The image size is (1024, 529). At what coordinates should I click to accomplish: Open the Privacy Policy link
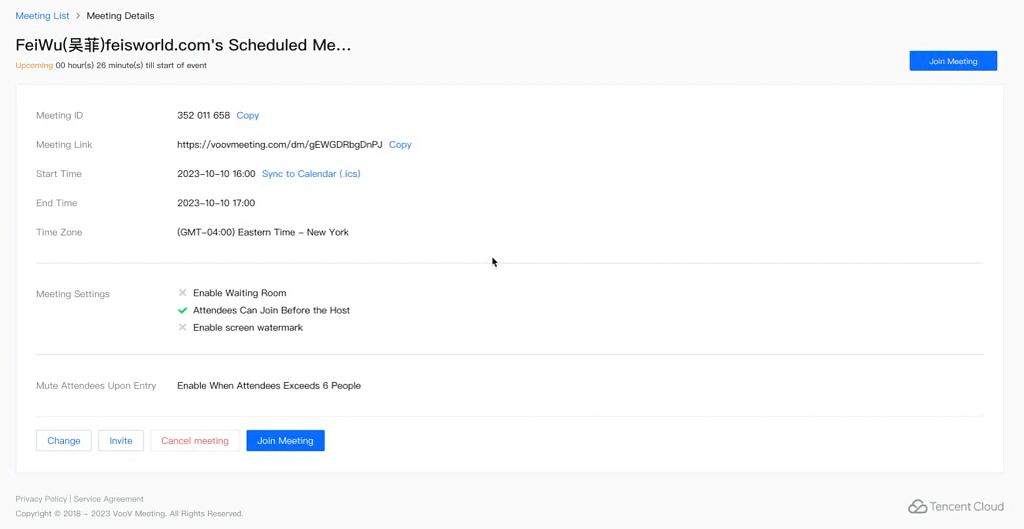tap(41, 499)
